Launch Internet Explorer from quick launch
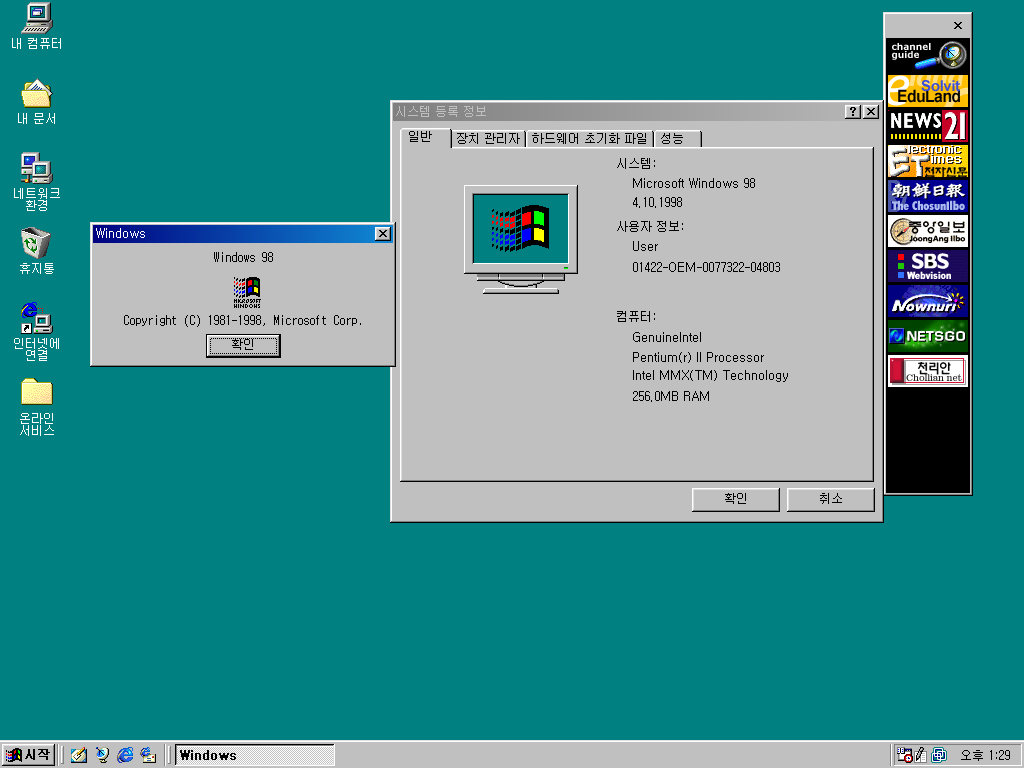This screenshot has height=768, width=1024. pos(125,755)
